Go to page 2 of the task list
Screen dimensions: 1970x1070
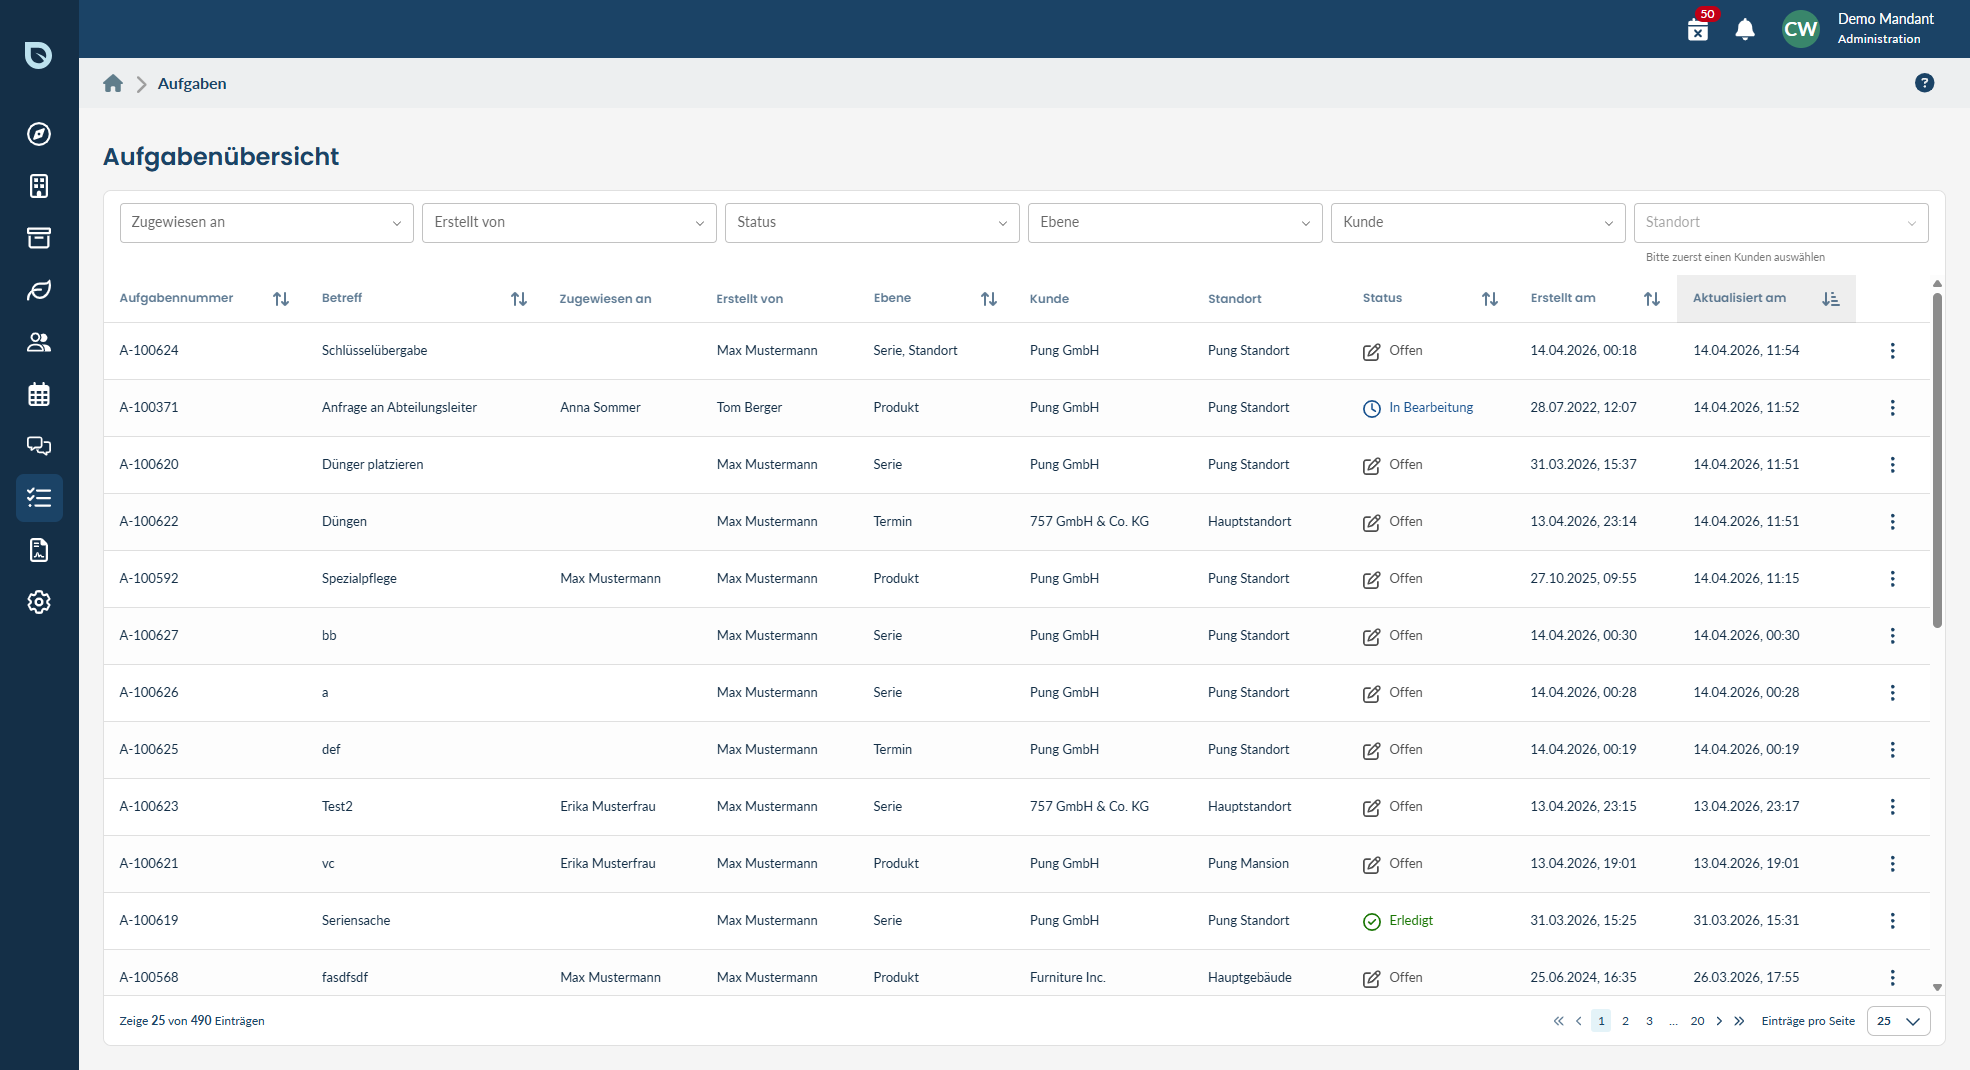(x=1625, y=1021)
